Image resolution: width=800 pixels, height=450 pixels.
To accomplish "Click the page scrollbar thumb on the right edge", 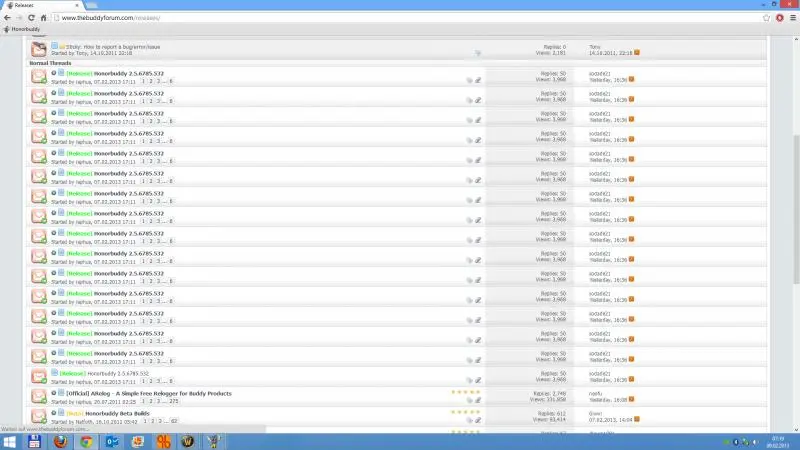I will 796,209.
